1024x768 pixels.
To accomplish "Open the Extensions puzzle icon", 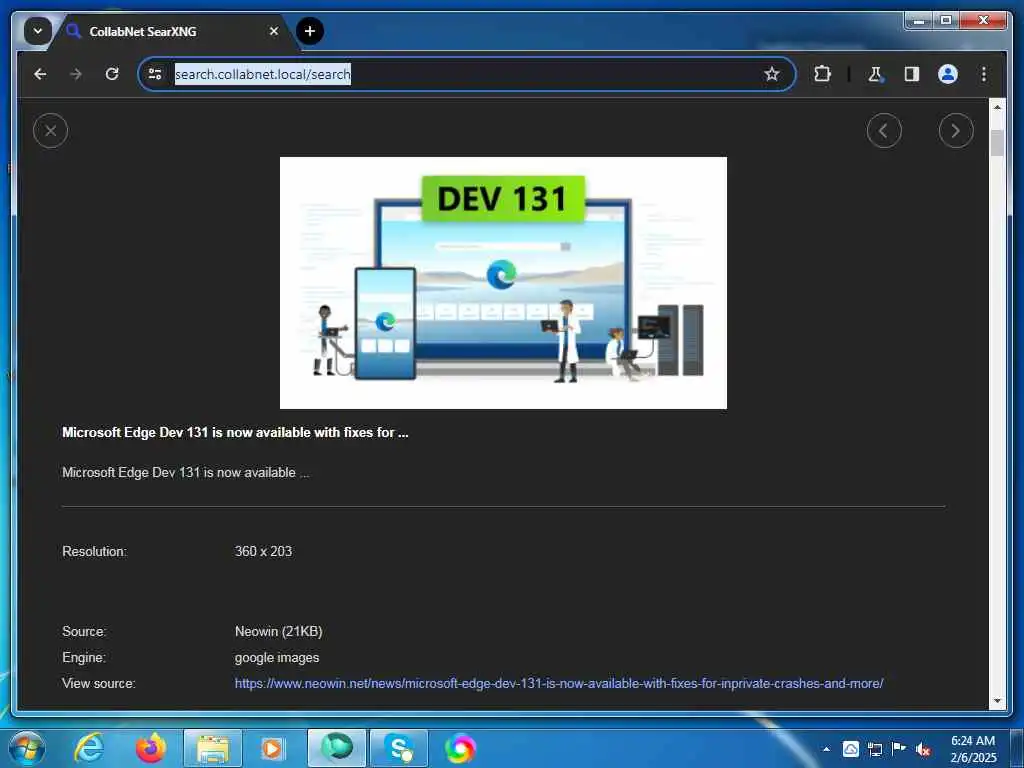I will [822, 74].
